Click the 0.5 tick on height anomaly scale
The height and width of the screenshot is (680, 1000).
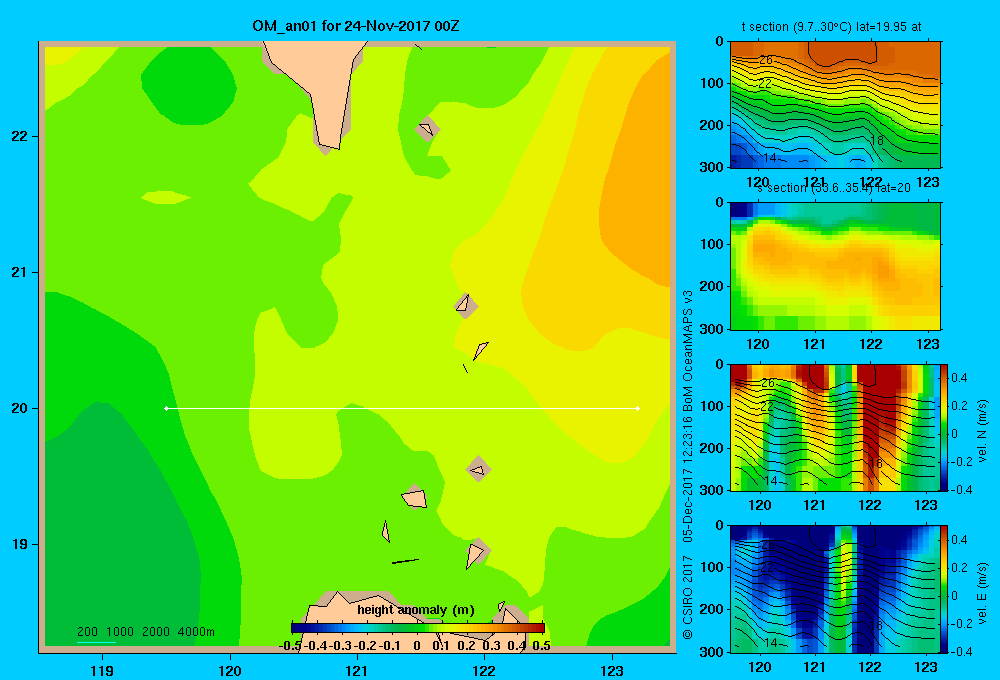pyautogui.click(x=541, y=646)
